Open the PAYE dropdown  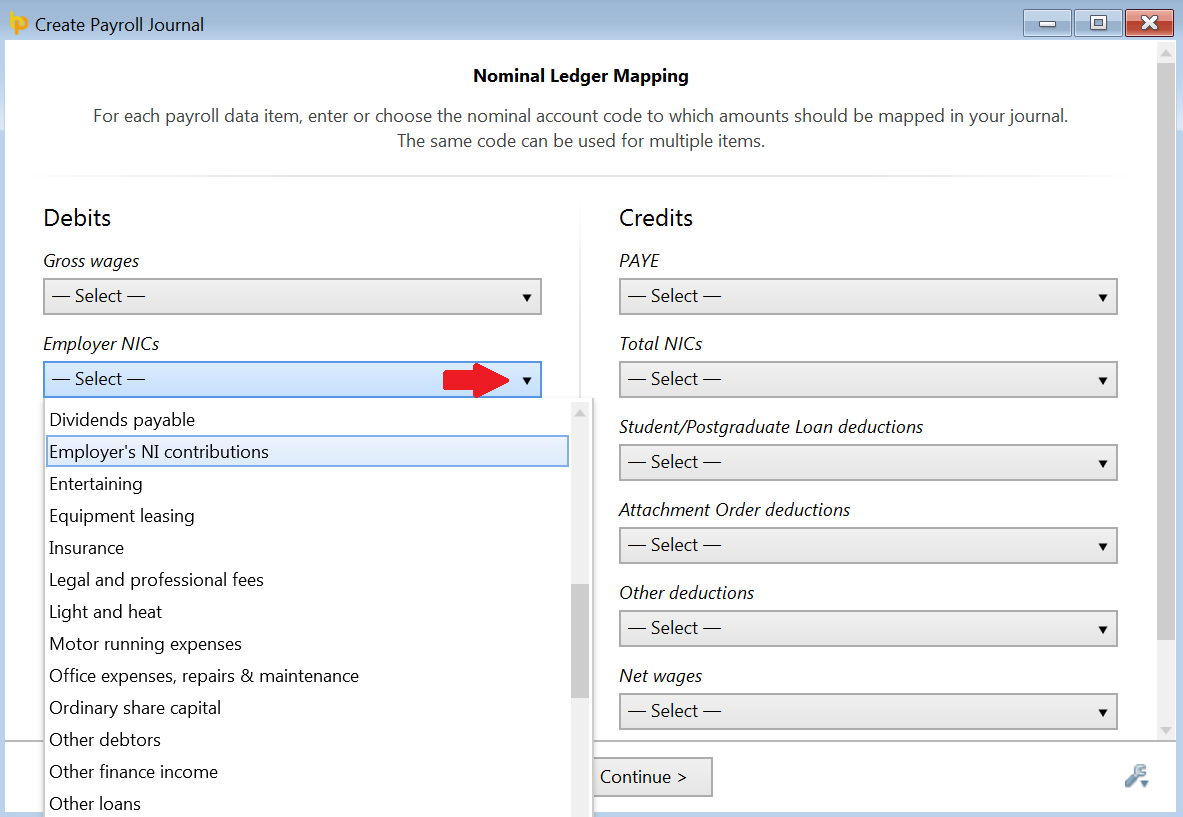coord(868,296)
